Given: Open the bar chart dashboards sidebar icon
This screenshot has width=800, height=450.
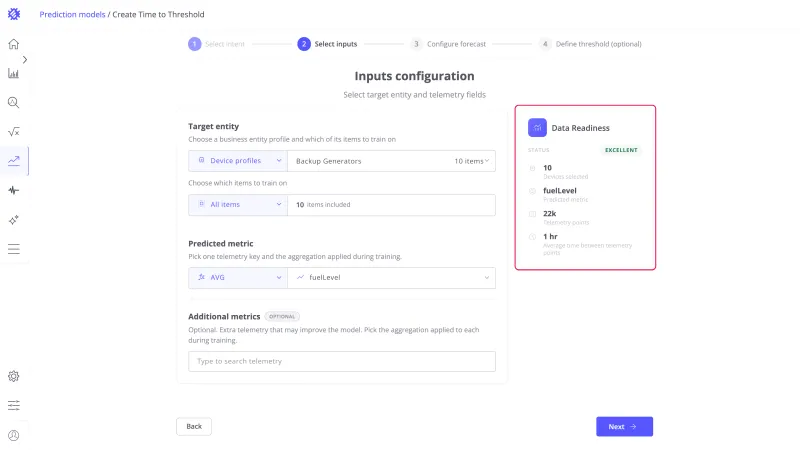Looking at the screenshot, I should pos(14,73).
